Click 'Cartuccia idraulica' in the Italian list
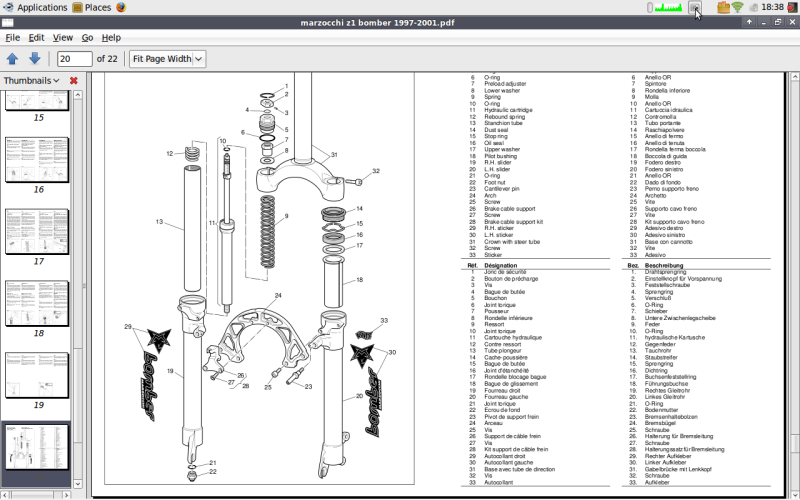The height and width of the screenshot is (500, 800). [x=668, y=110]
